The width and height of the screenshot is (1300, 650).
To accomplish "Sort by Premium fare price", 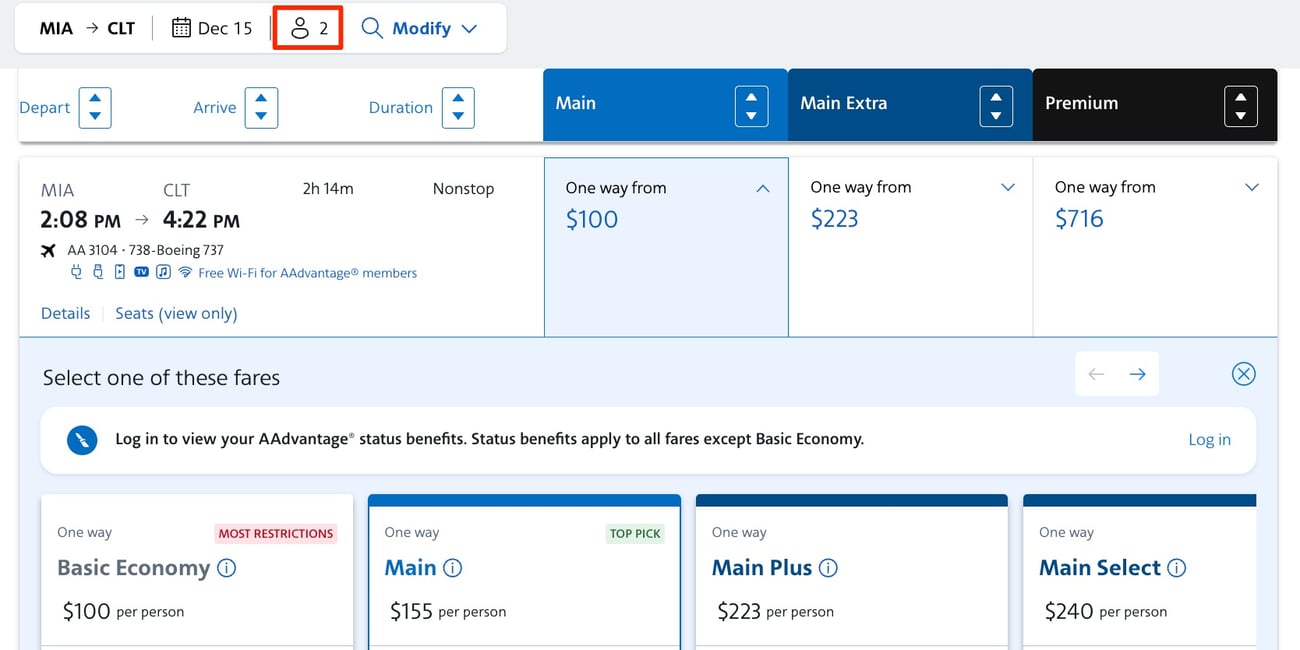I will click(1241, 106).
